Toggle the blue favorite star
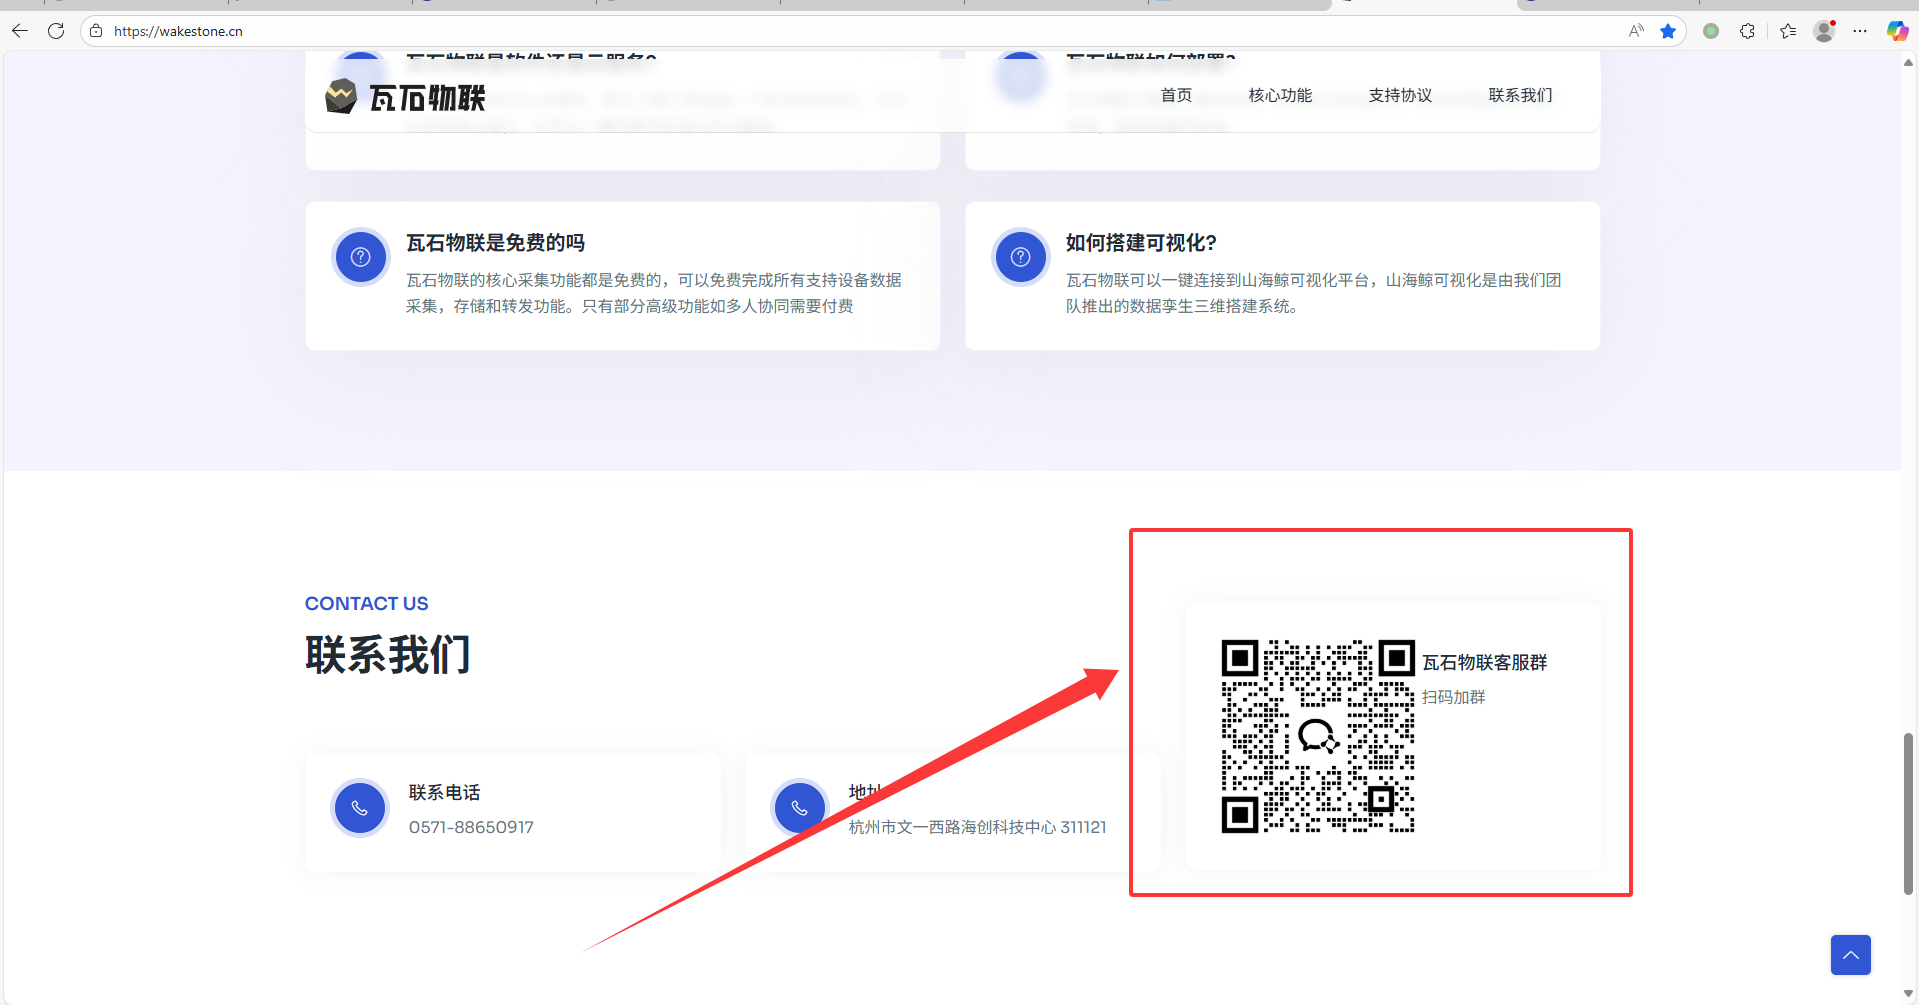 (1668, 31)
